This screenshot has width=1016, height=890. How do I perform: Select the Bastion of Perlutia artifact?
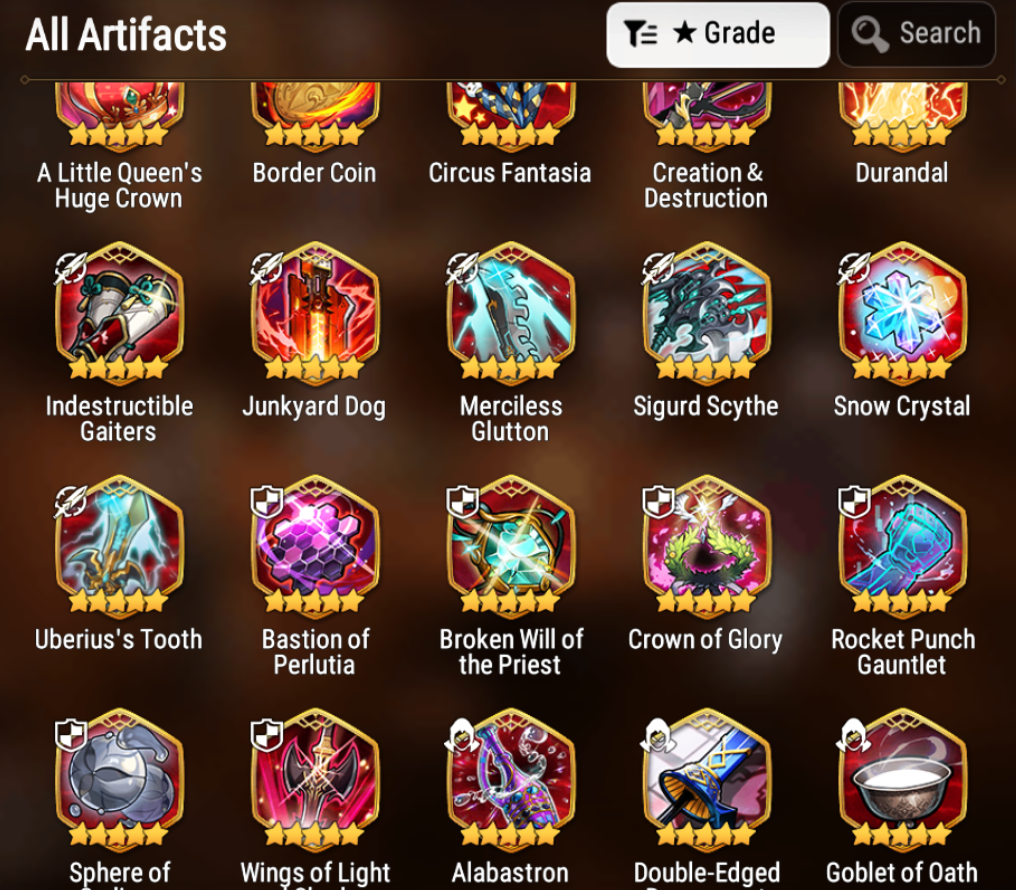[x=315, y=544]
